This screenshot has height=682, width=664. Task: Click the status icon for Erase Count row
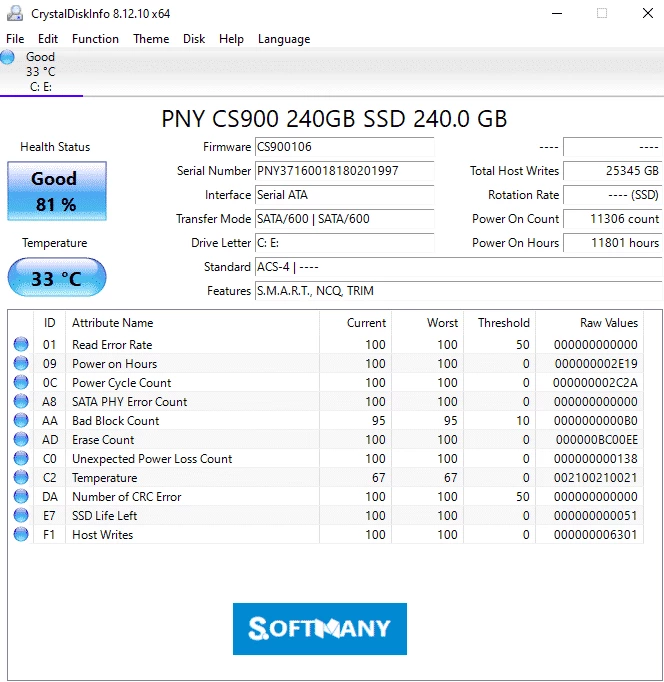coord(21,440)
